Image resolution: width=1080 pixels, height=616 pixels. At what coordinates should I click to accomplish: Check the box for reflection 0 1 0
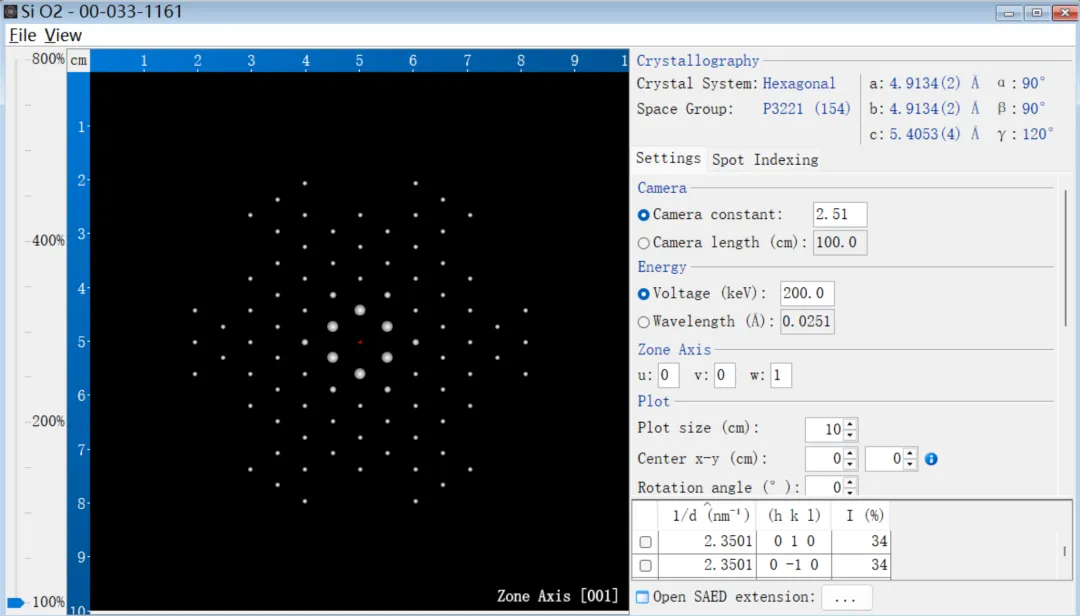tap(645, 542)
